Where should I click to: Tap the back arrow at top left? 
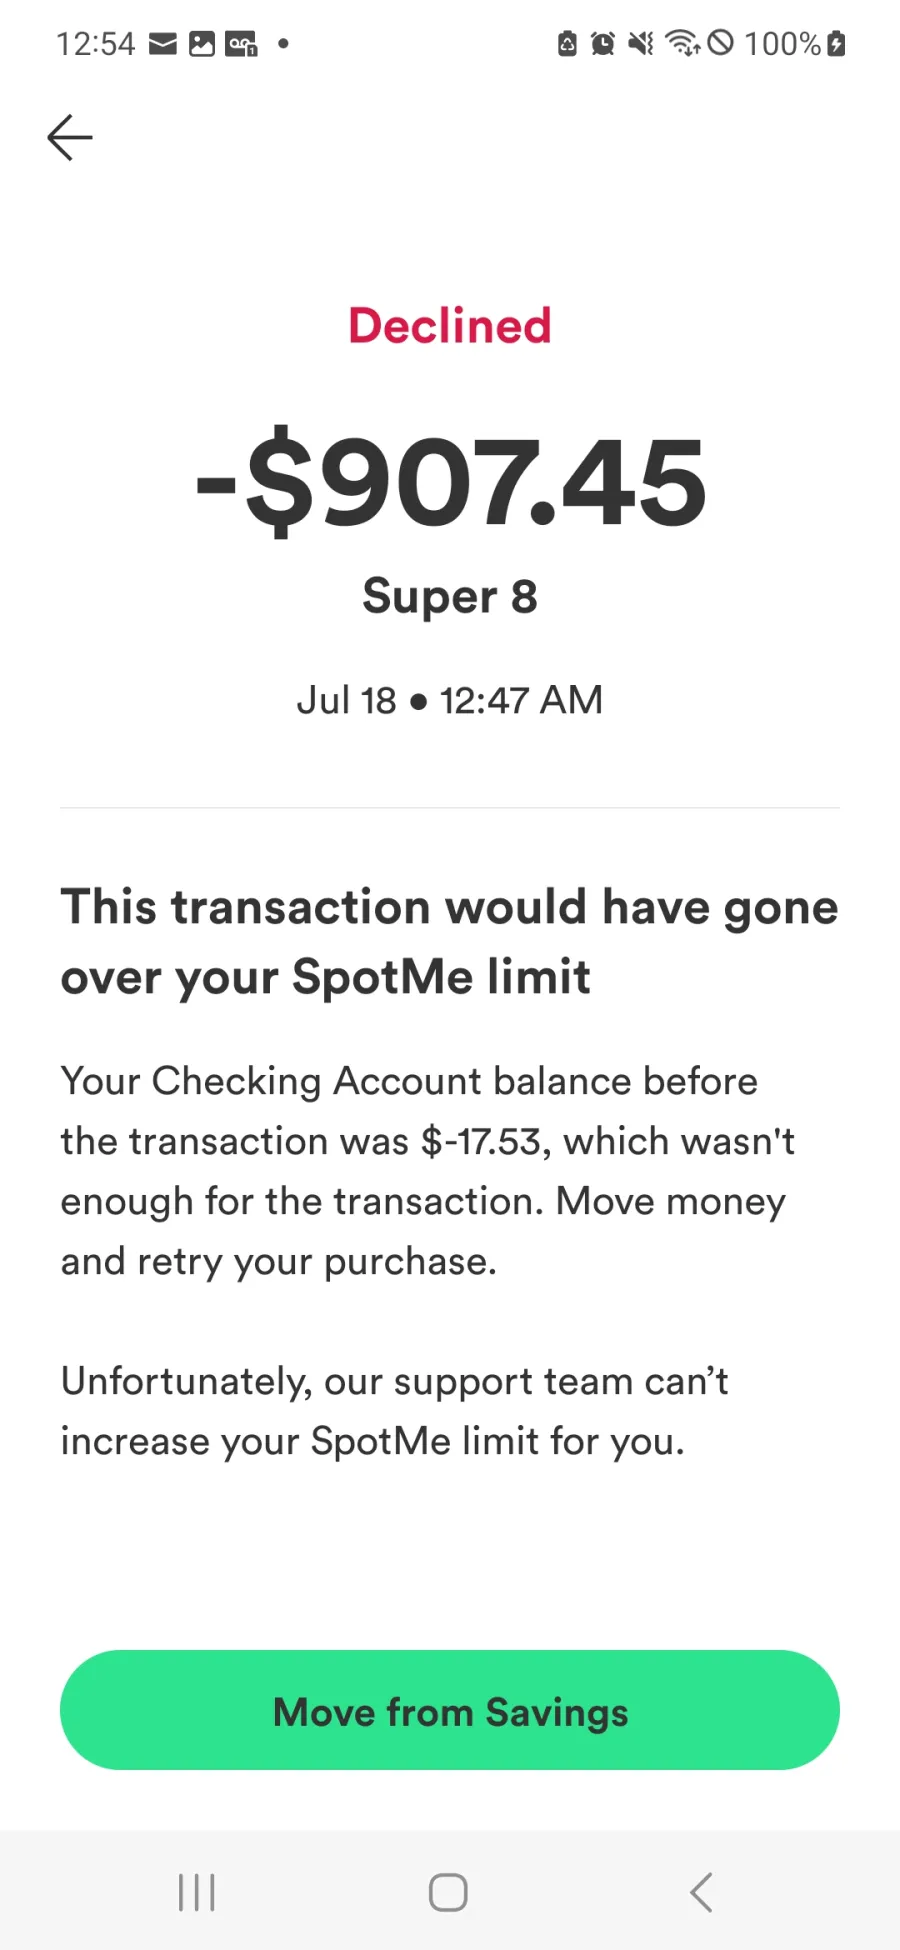pyautogui.click(x=70, y=137)
